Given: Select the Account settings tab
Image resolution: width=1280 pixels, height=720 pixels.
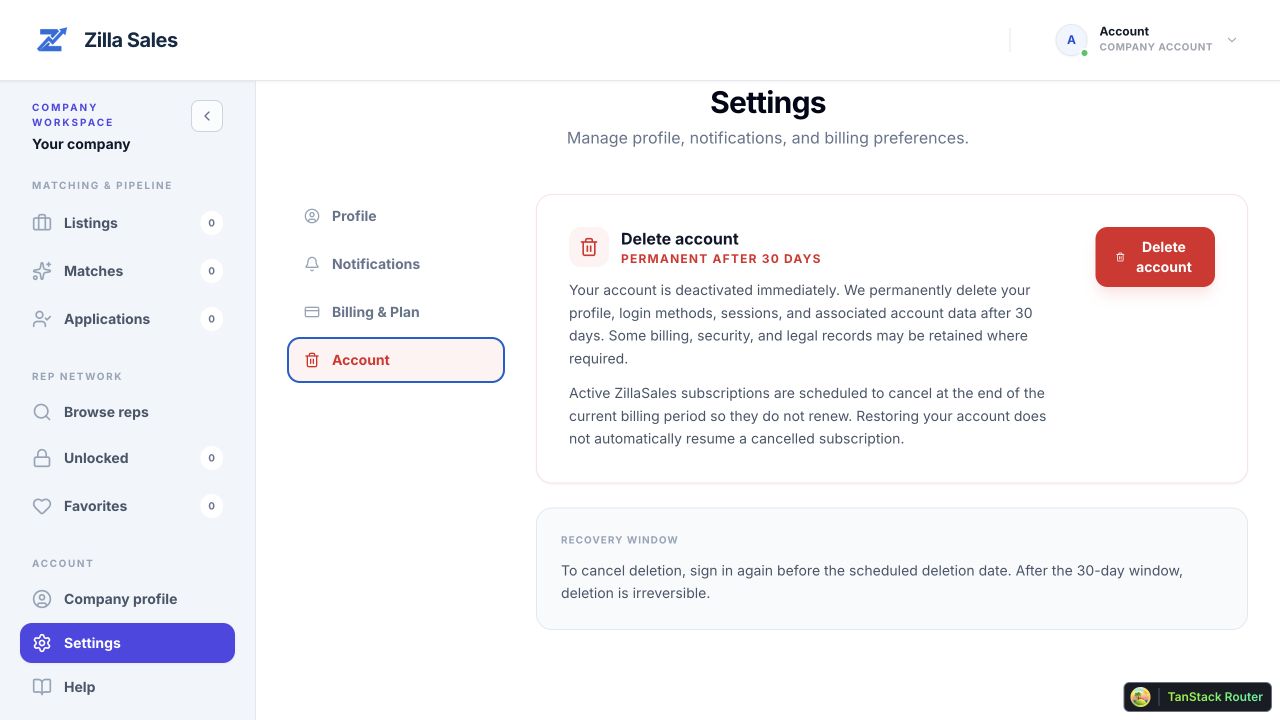Looking at the screenshot, I should [396, 360].
